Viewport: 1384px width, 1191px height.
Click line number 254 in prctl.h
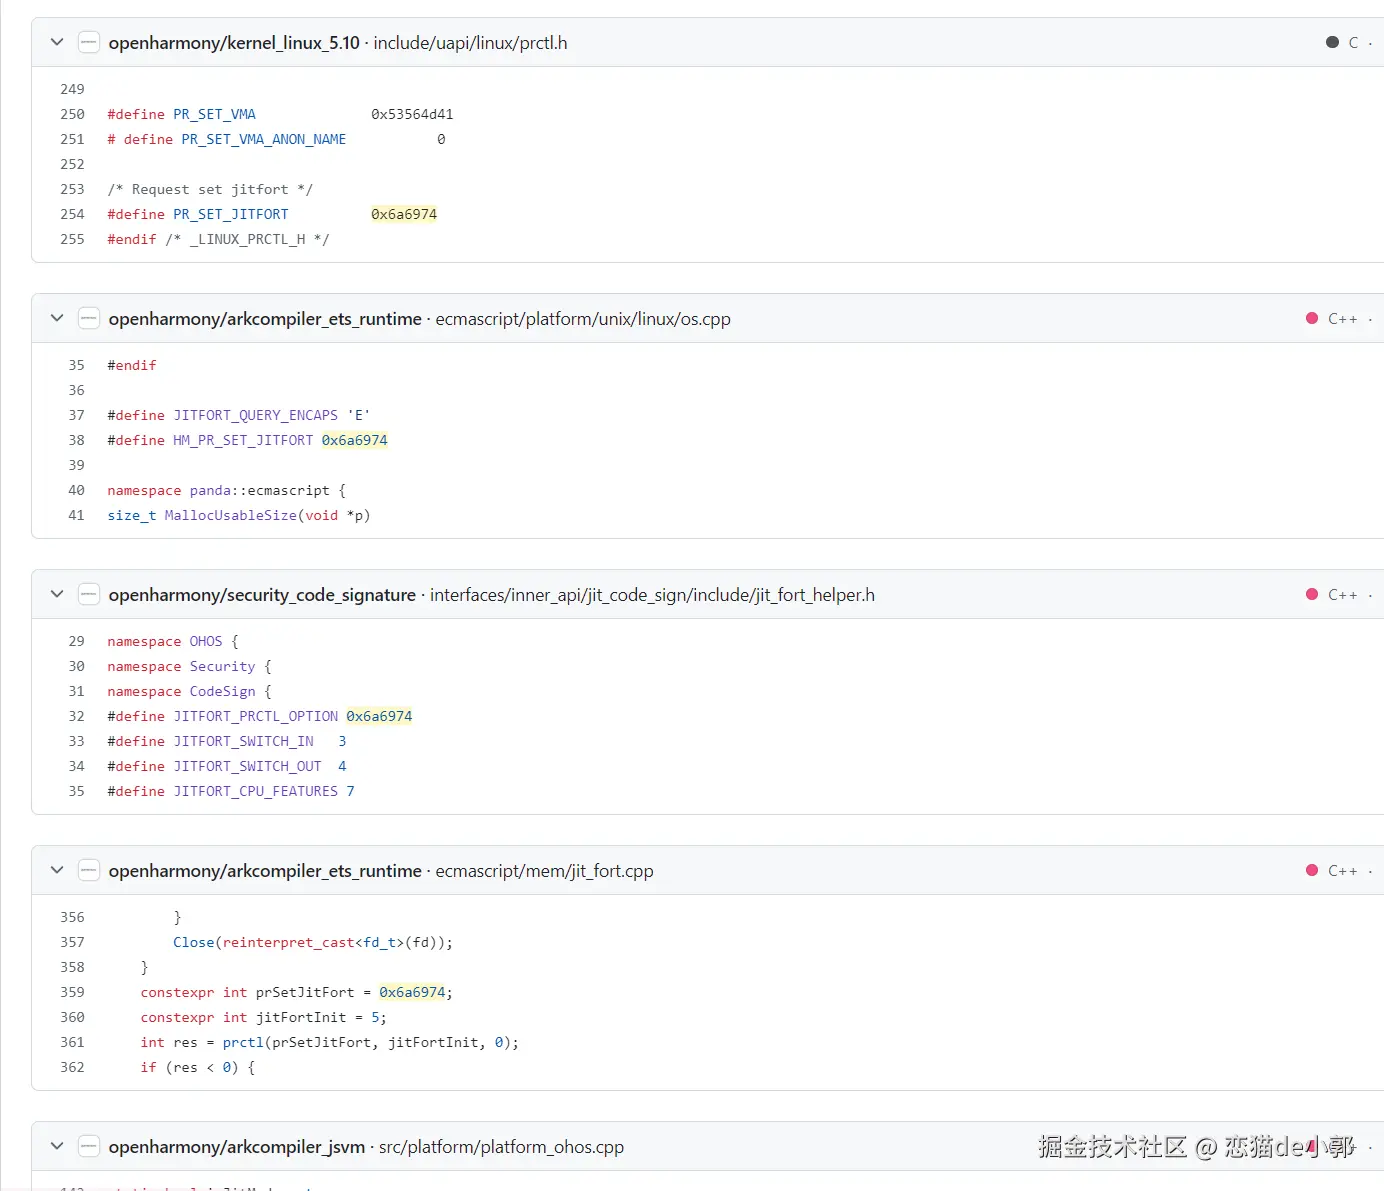click(x=72, y=214)
